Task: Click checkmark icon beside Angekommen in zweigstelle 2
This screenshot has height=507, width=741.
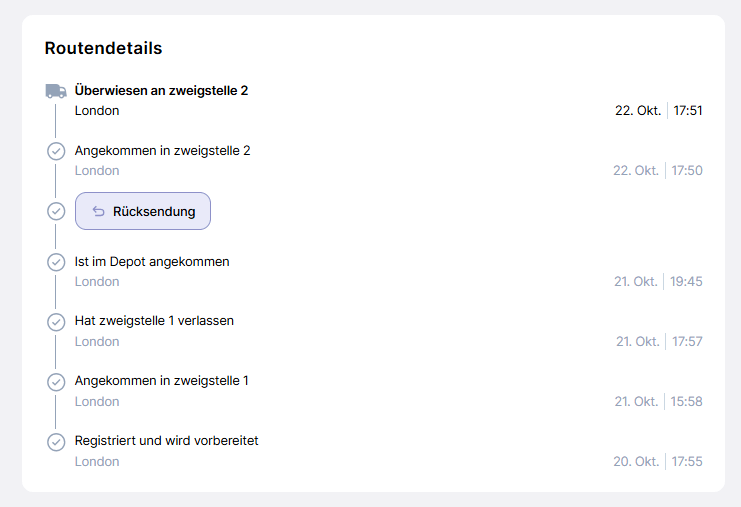Action: point(56,151)
